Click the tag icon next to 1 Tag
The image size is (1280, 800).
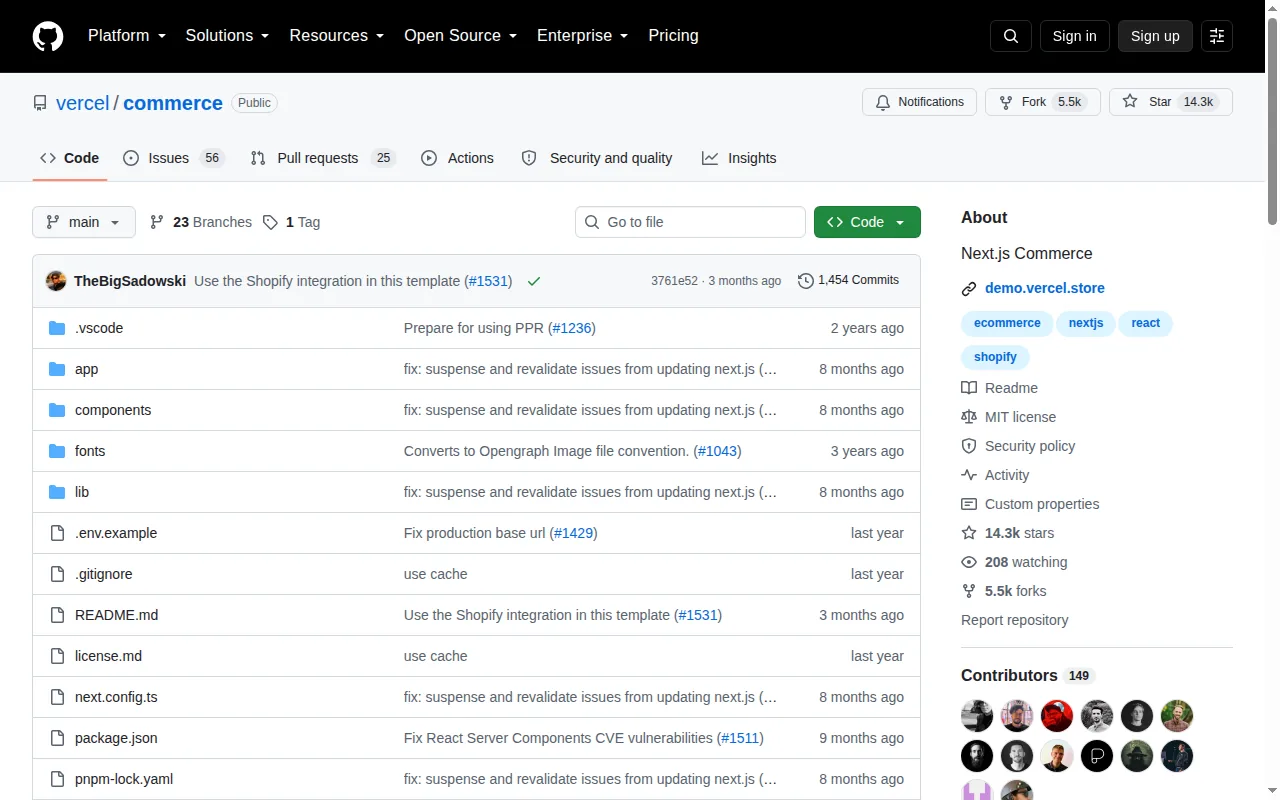pyautogui.click(x=270, y=222)
